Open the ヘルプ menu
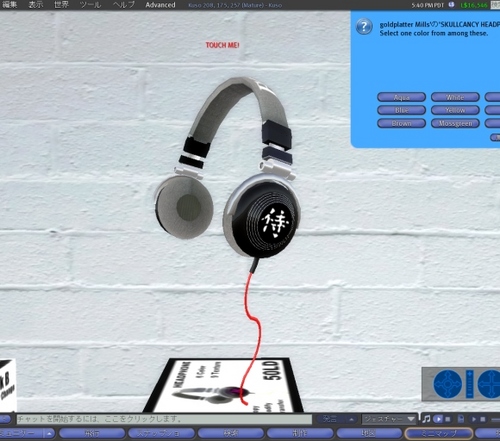 pos(124,5)
